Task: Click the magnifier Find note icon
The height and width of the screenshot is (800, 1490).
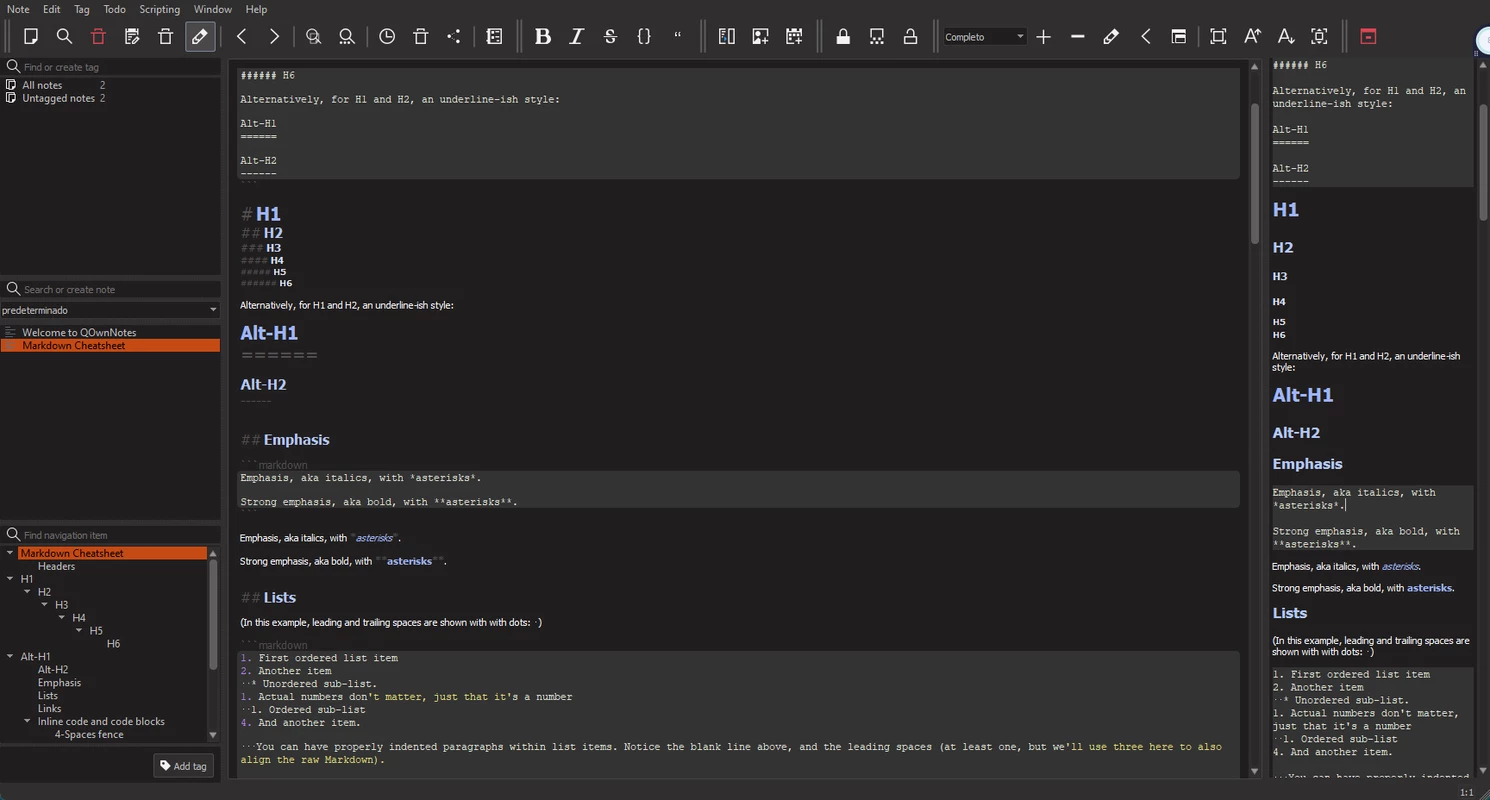Action: pyautogui.click(x=64, y=37)
